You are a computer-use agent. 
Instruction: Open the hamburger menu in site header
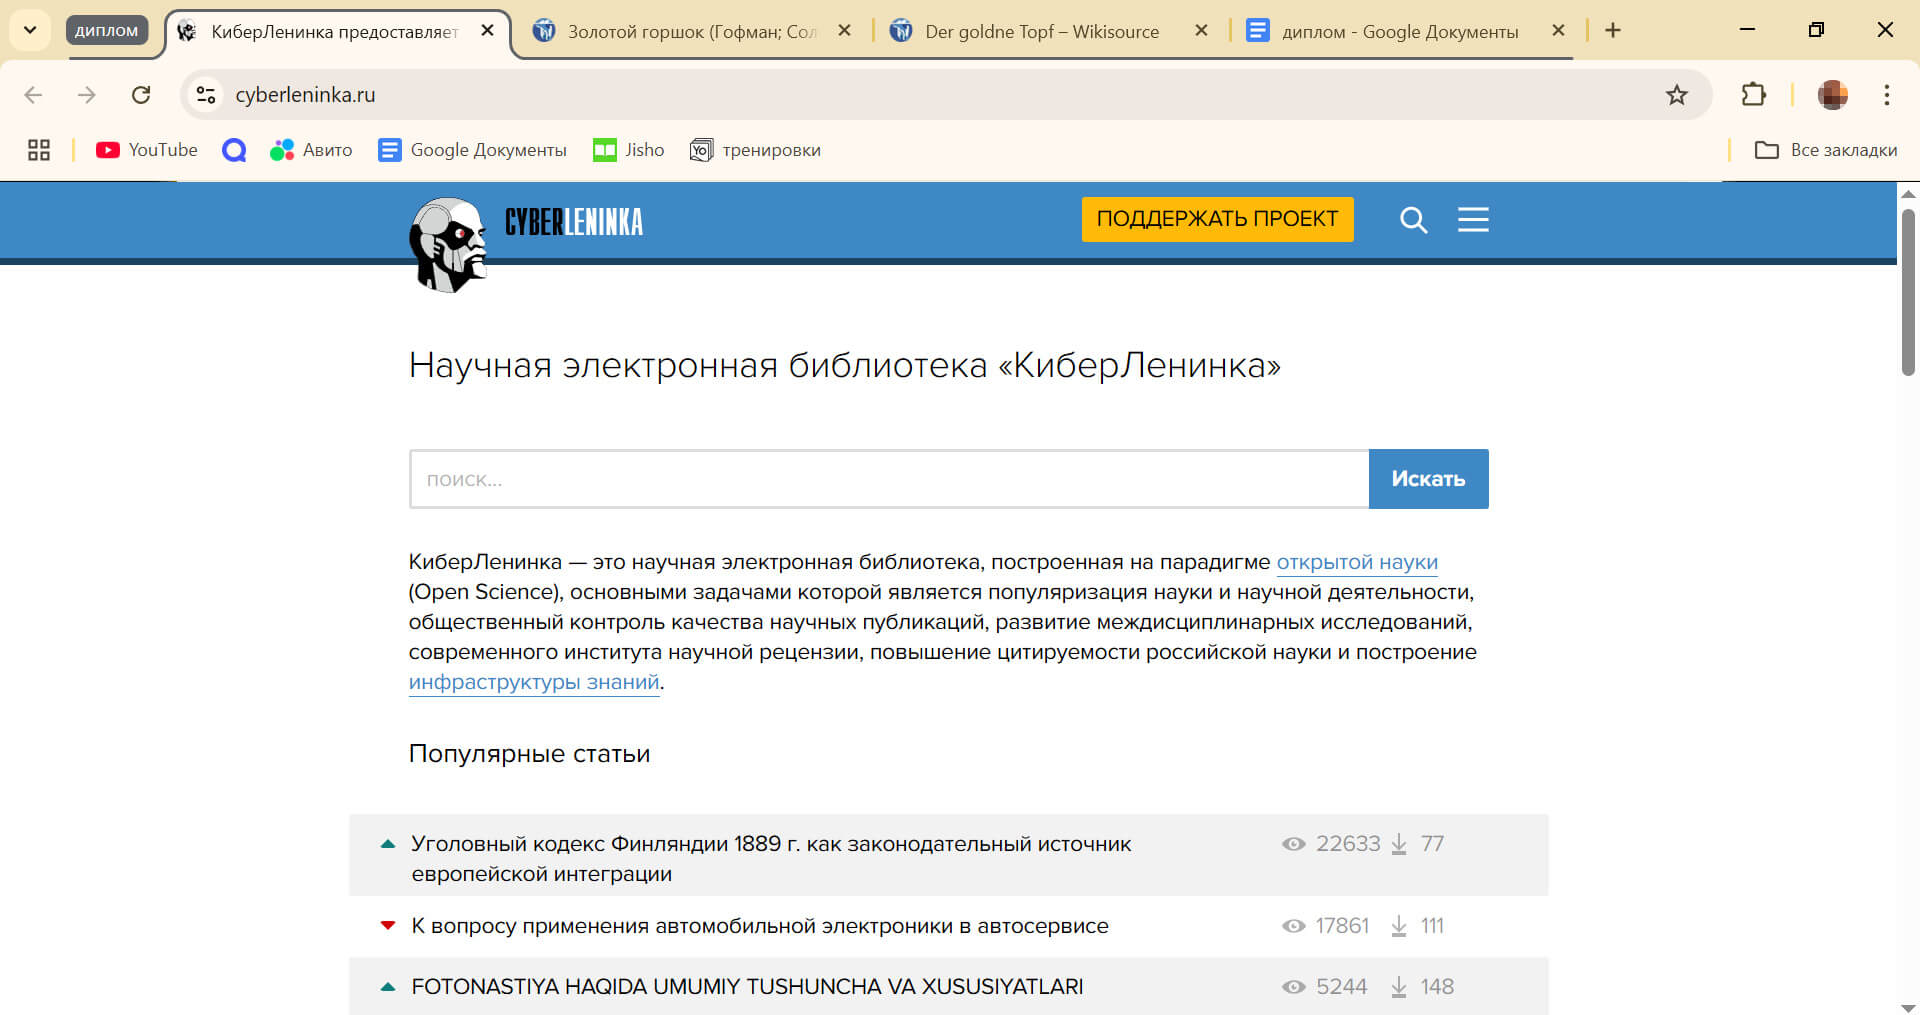point(1473,219)
